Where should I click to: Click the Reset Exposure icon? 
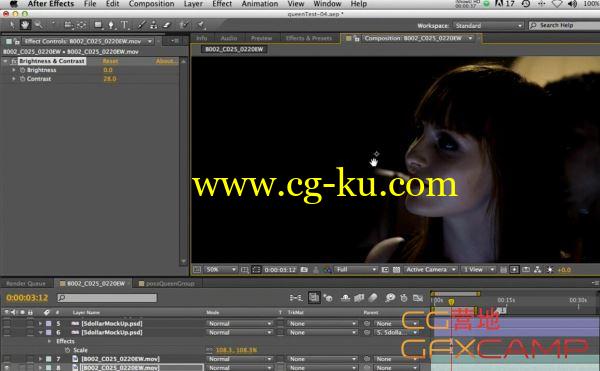coord(550,270)
